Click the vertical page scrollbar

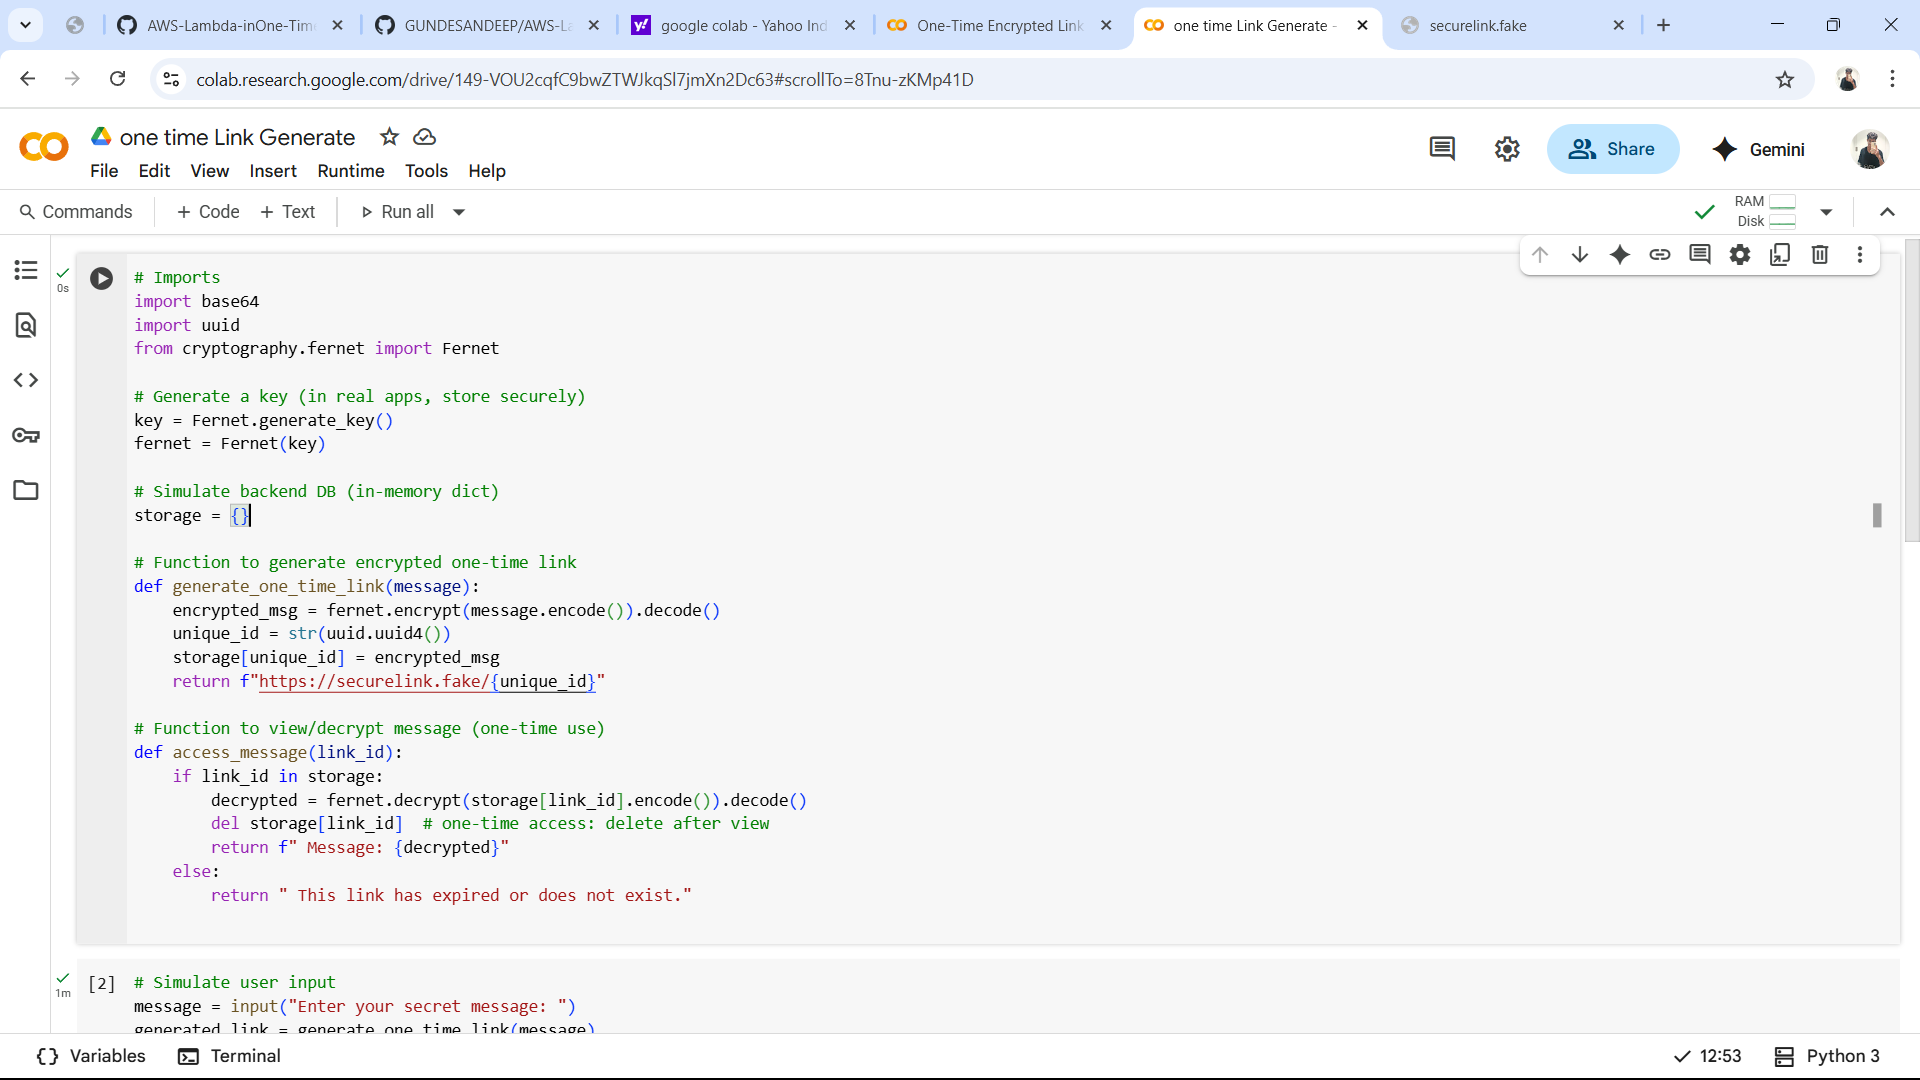pos(1911,390)
